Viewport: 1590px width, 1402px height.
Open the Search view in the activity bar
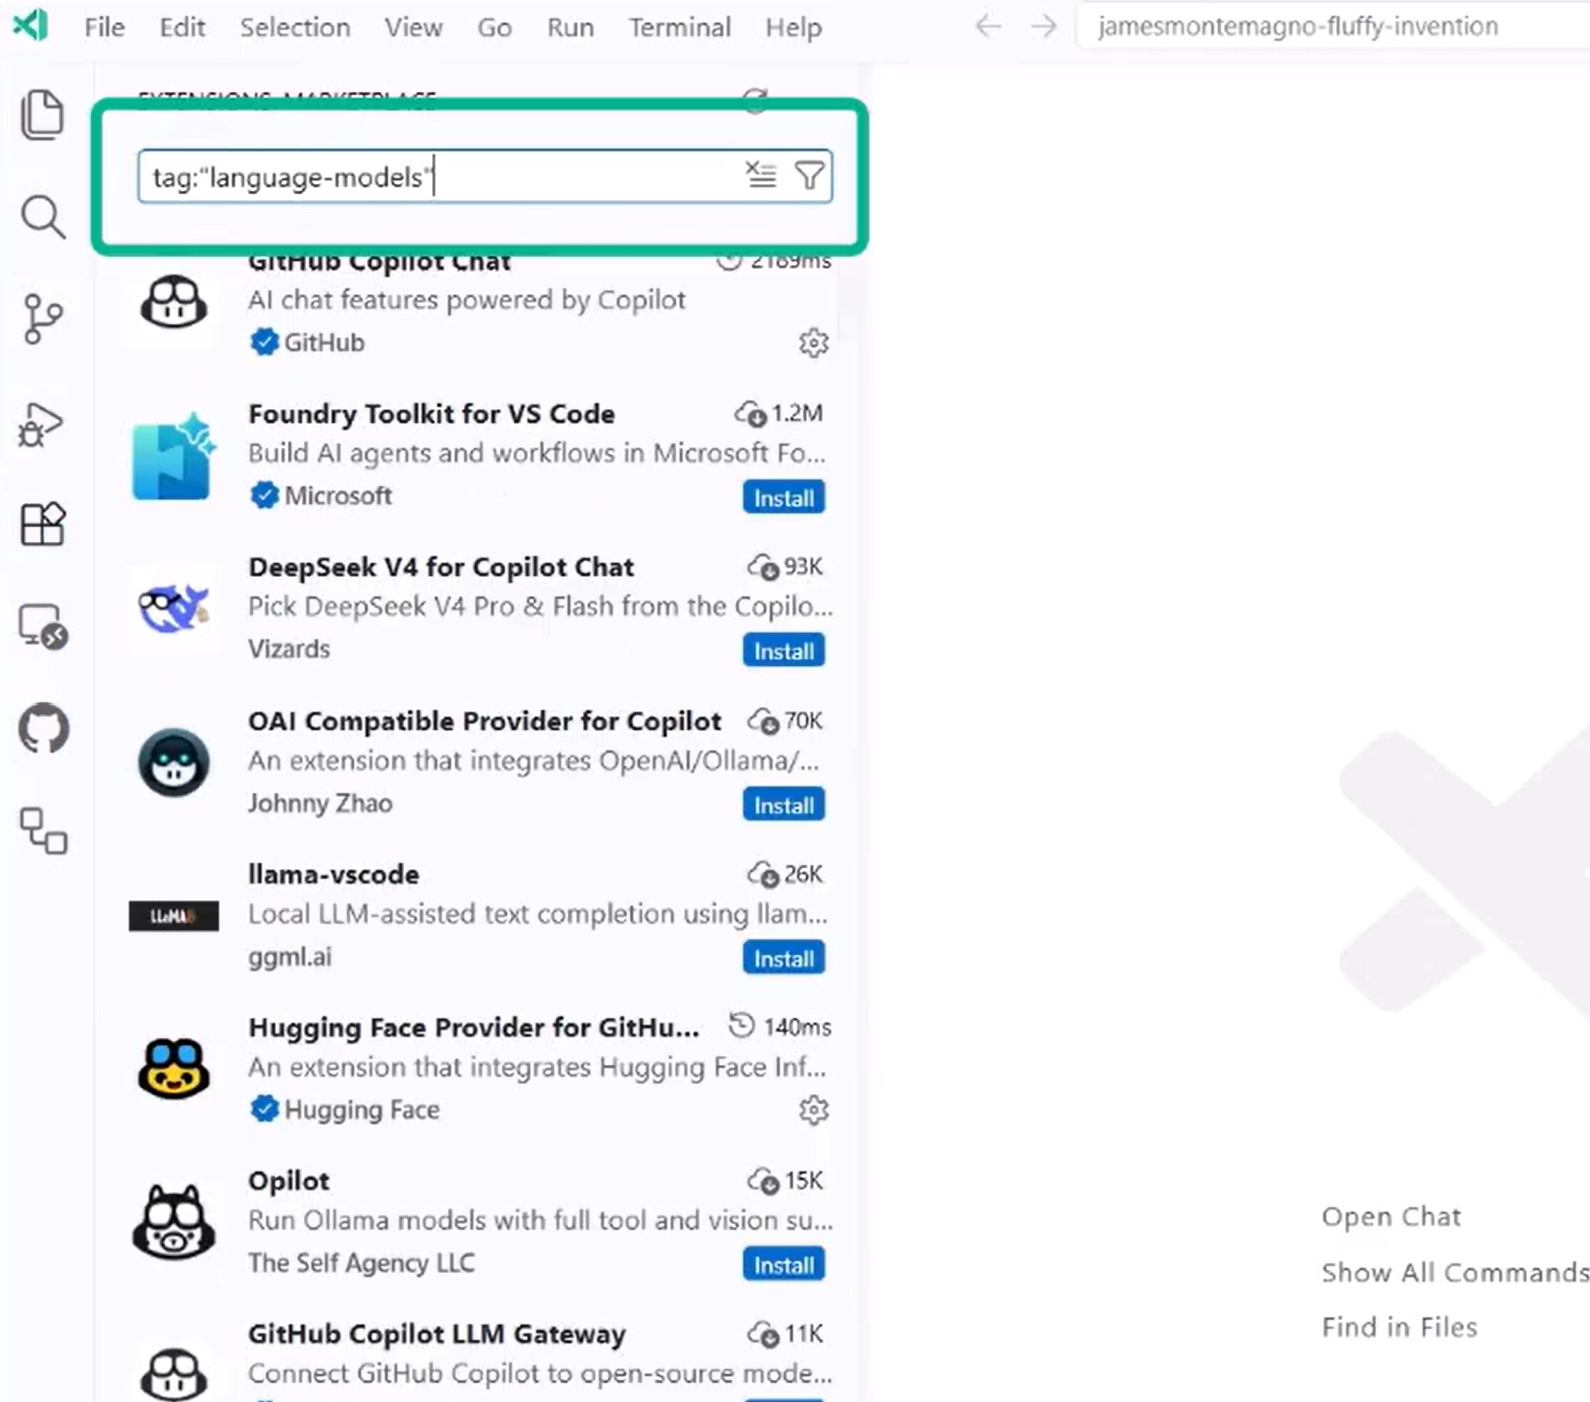pyautogui.click(x=42, y=217)
